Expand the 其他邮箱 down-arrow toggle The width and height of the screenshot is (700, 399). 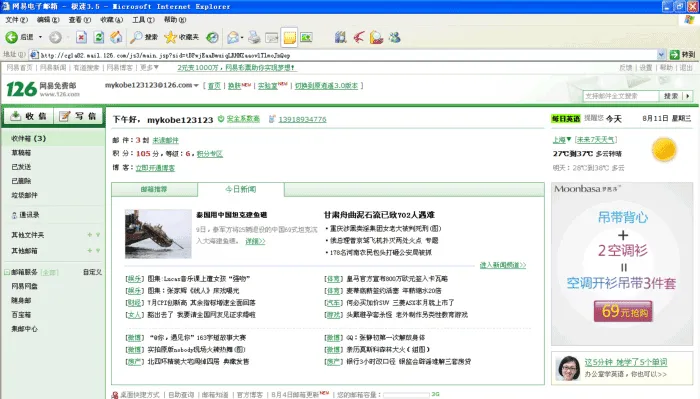pos(98,251)
